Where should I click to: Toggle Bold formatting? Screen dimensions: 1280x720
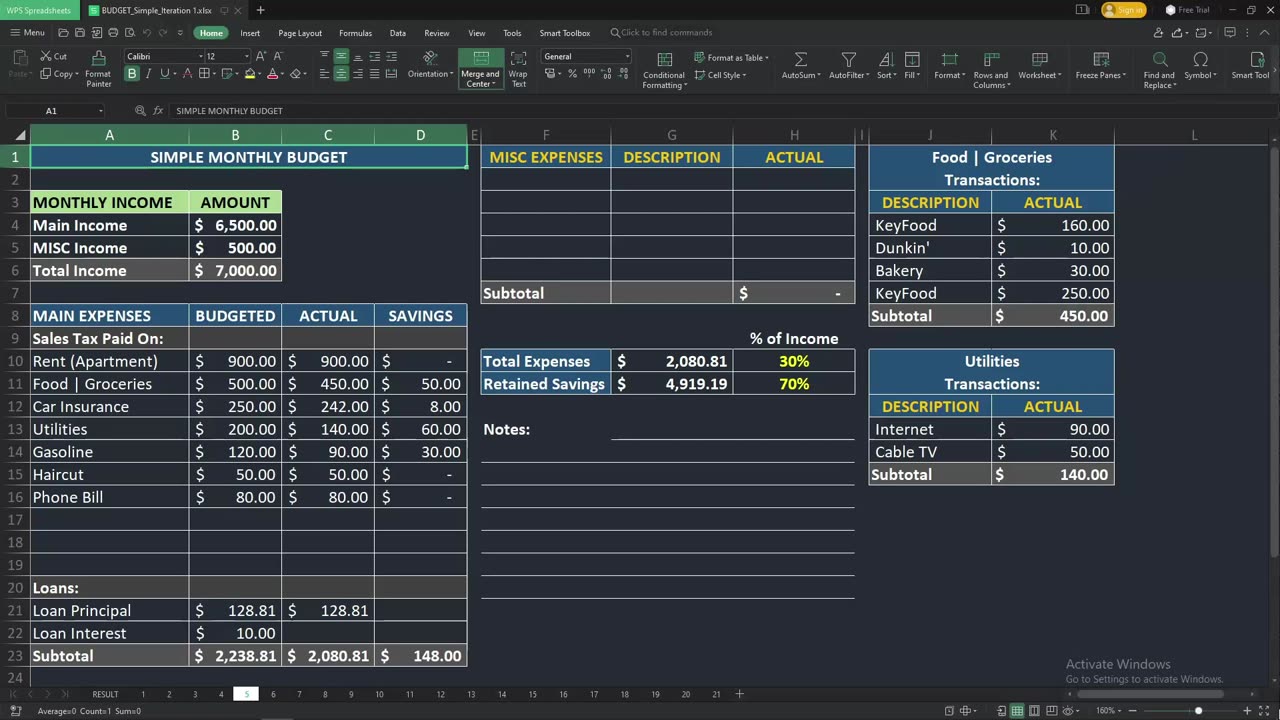(x=131, y=74)
